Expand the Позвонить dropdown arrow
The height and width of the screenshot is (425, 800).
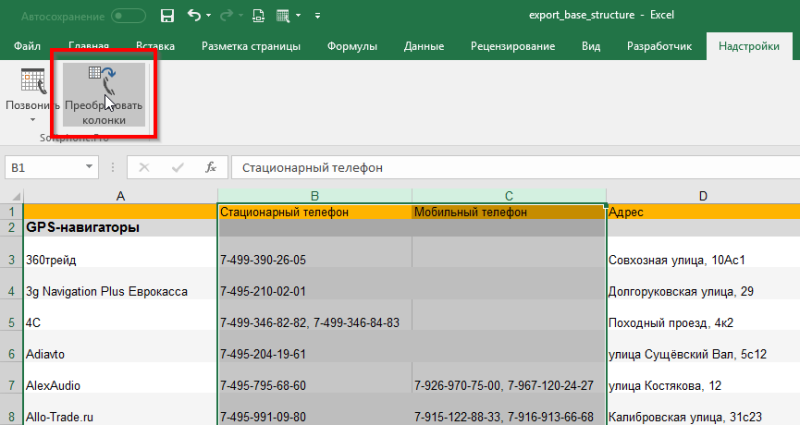32,120
